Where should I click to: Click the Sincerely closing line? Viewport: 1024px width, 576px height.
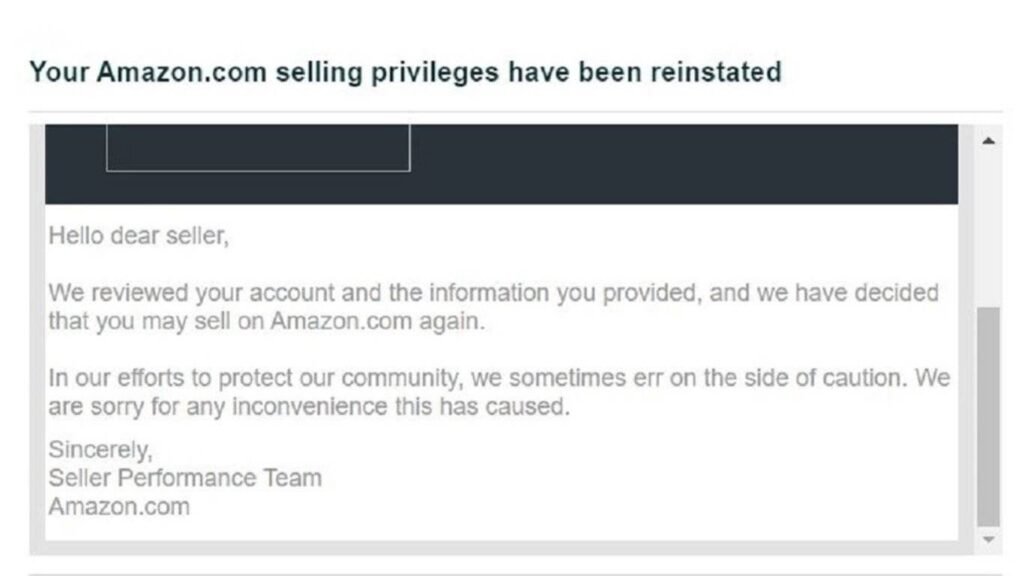pyautogui.click(x=100, y=450)
